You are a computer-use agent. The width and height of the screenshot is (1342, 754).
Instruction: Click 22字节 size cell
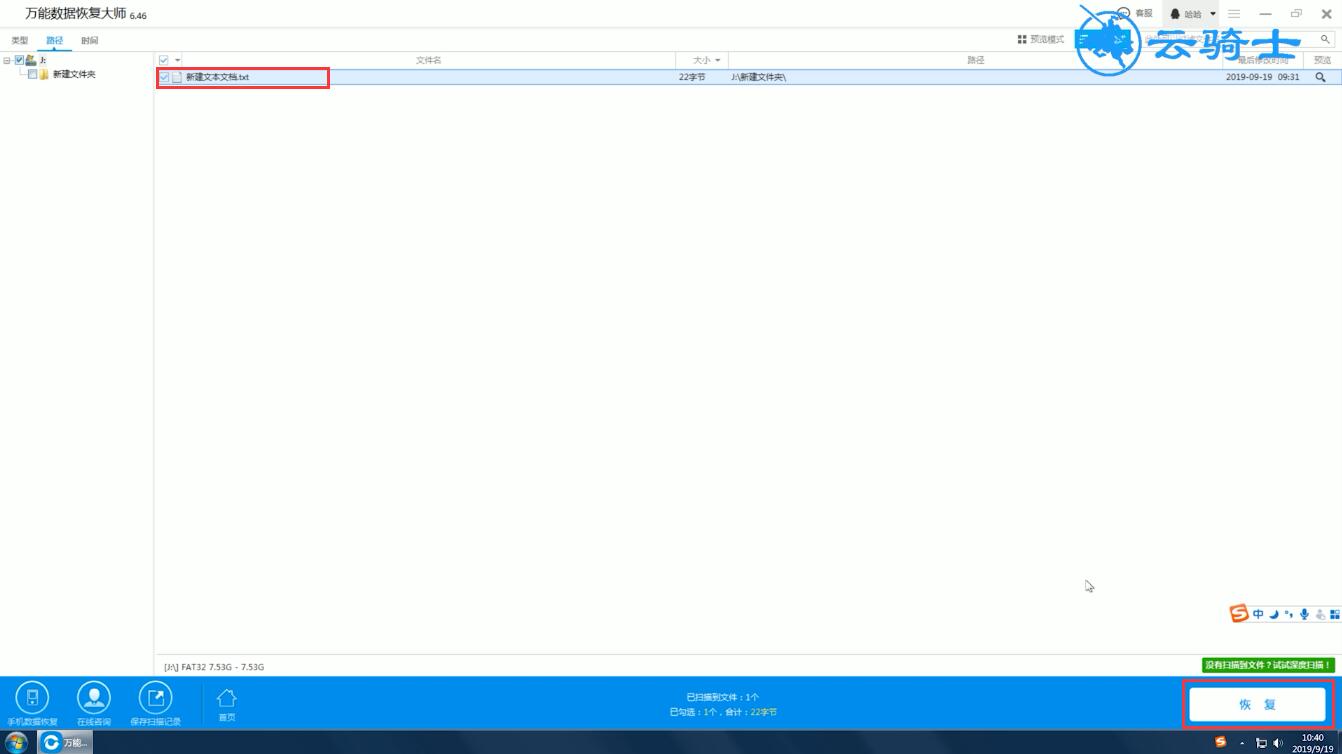click(692, 77)
